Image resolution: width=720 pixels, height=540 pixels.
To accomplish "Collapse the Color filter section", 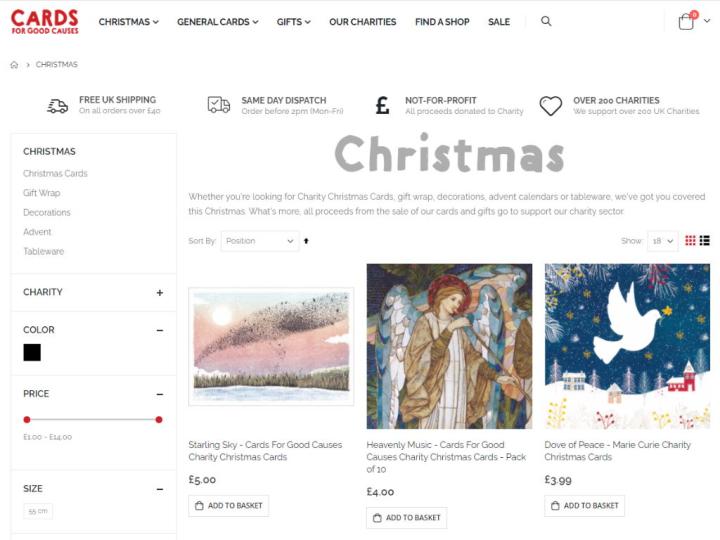I will [x=159, y=330].
